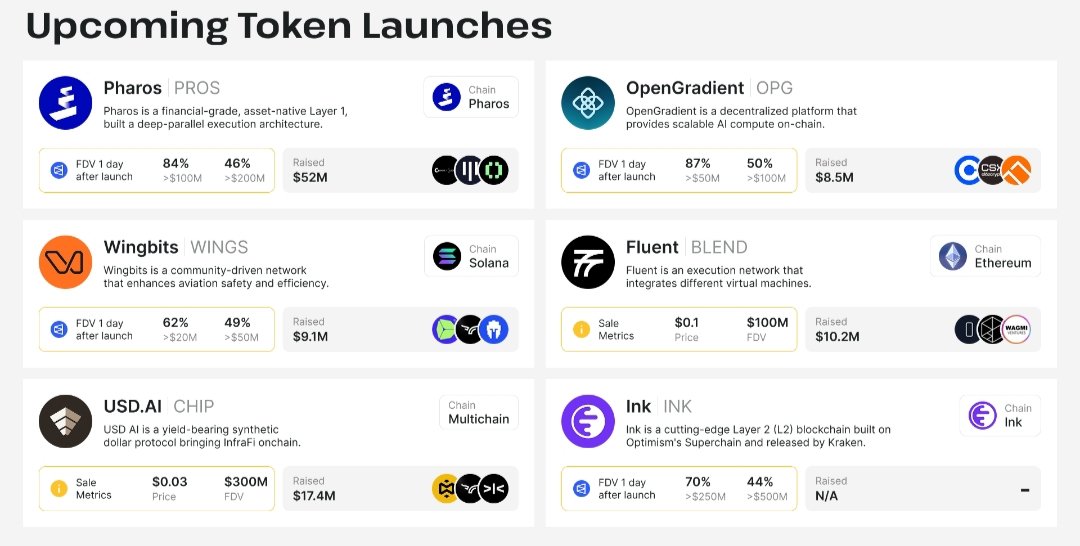The image size is (1080, 546).
Task: Click the Ink purple logo icon
Action: click(587, 421)
